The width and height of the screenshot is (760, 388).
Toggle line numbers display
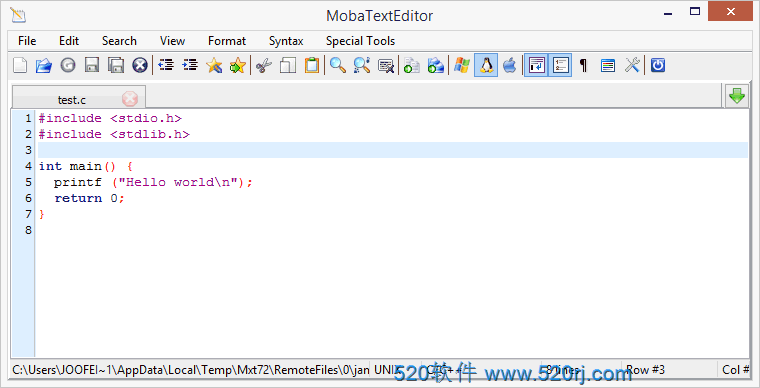click(x=560, y=65)
